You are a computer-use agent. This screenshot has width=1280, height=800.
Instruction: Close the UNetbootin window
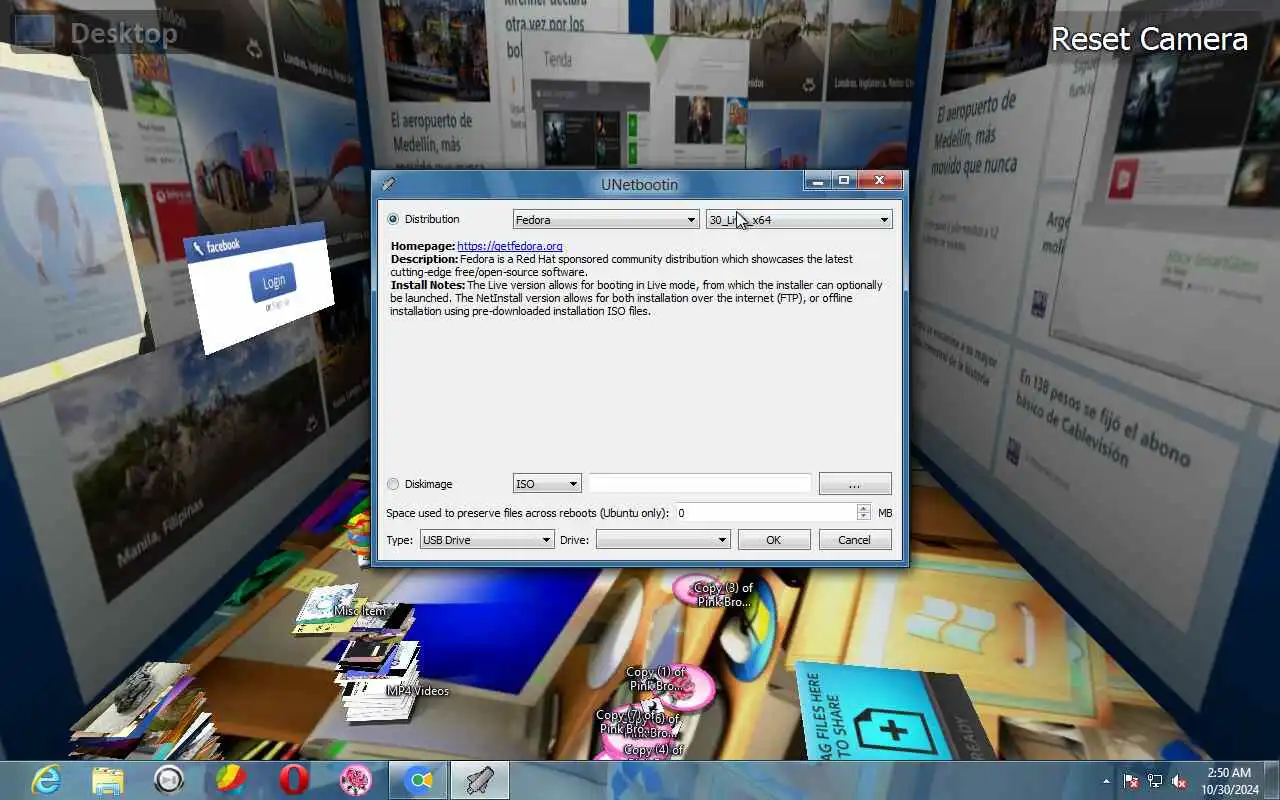coord(880,181)
